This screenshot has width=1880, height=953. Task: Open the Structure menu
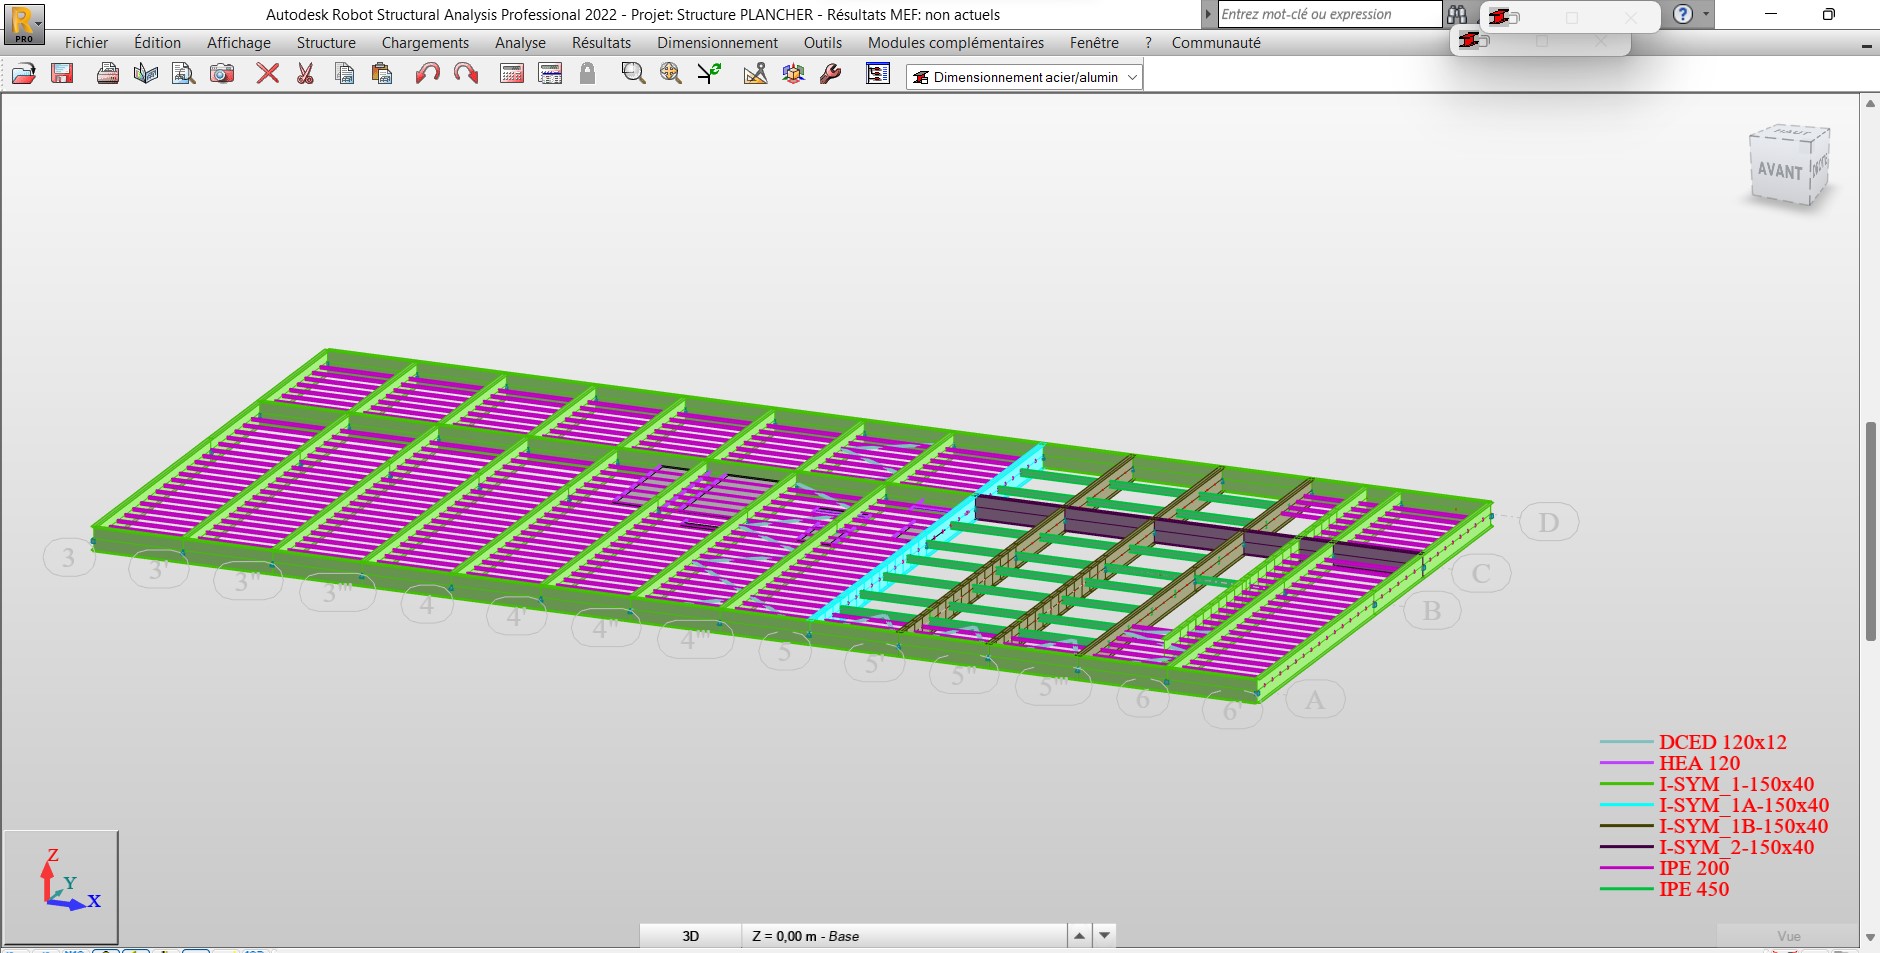pyautogui.click(x=326, y=43)
